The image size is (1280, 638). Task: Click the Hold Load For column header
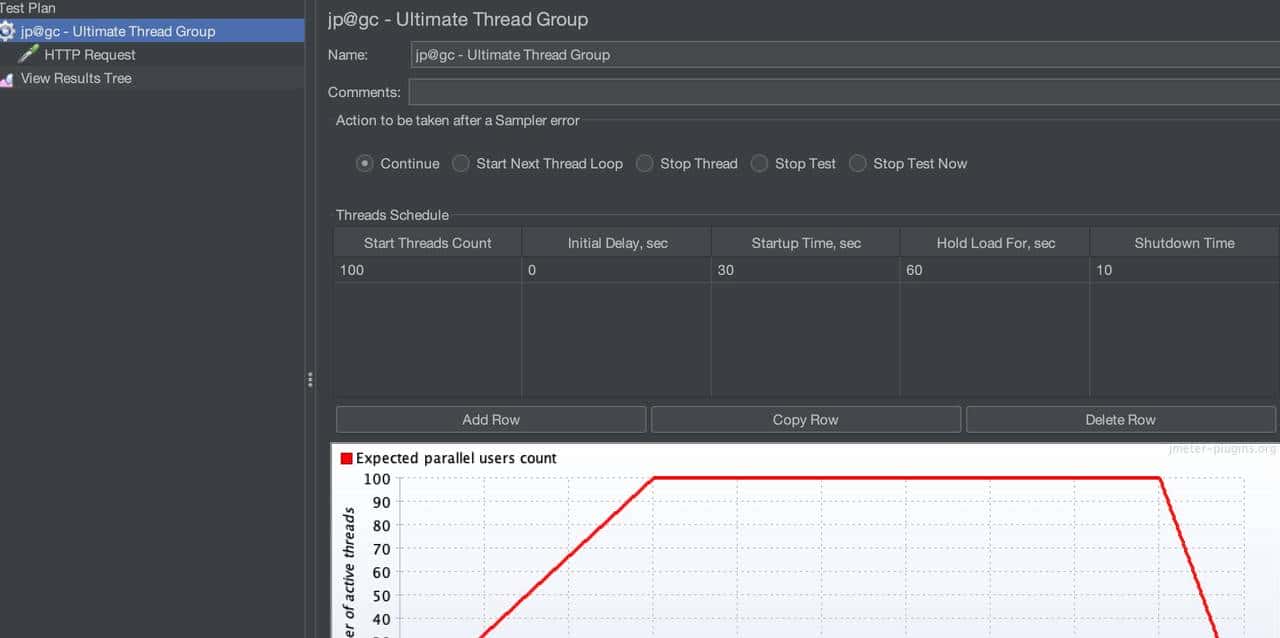click(994, 242)
